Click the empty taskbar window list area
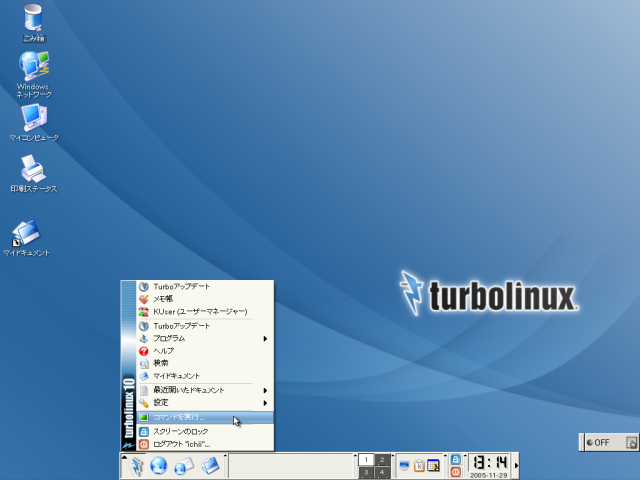 291,466
